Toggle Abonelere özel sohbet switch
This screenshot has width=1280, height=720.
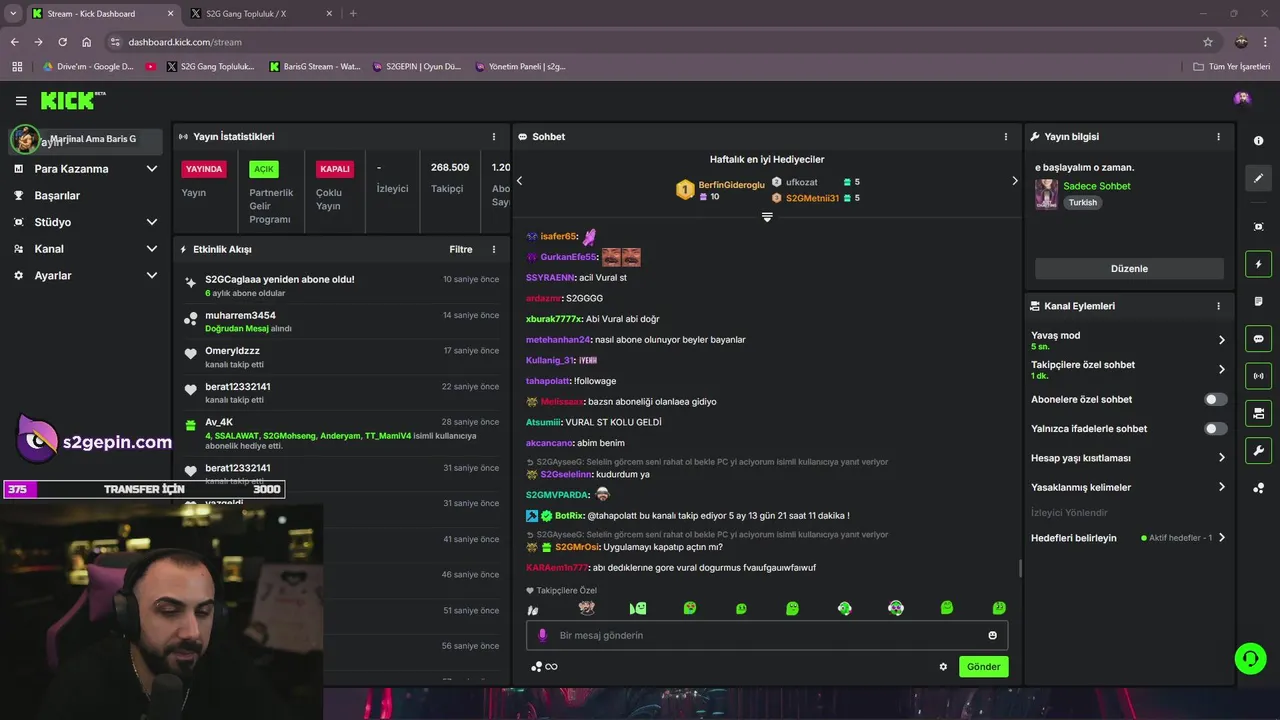tap(1215, 399)
